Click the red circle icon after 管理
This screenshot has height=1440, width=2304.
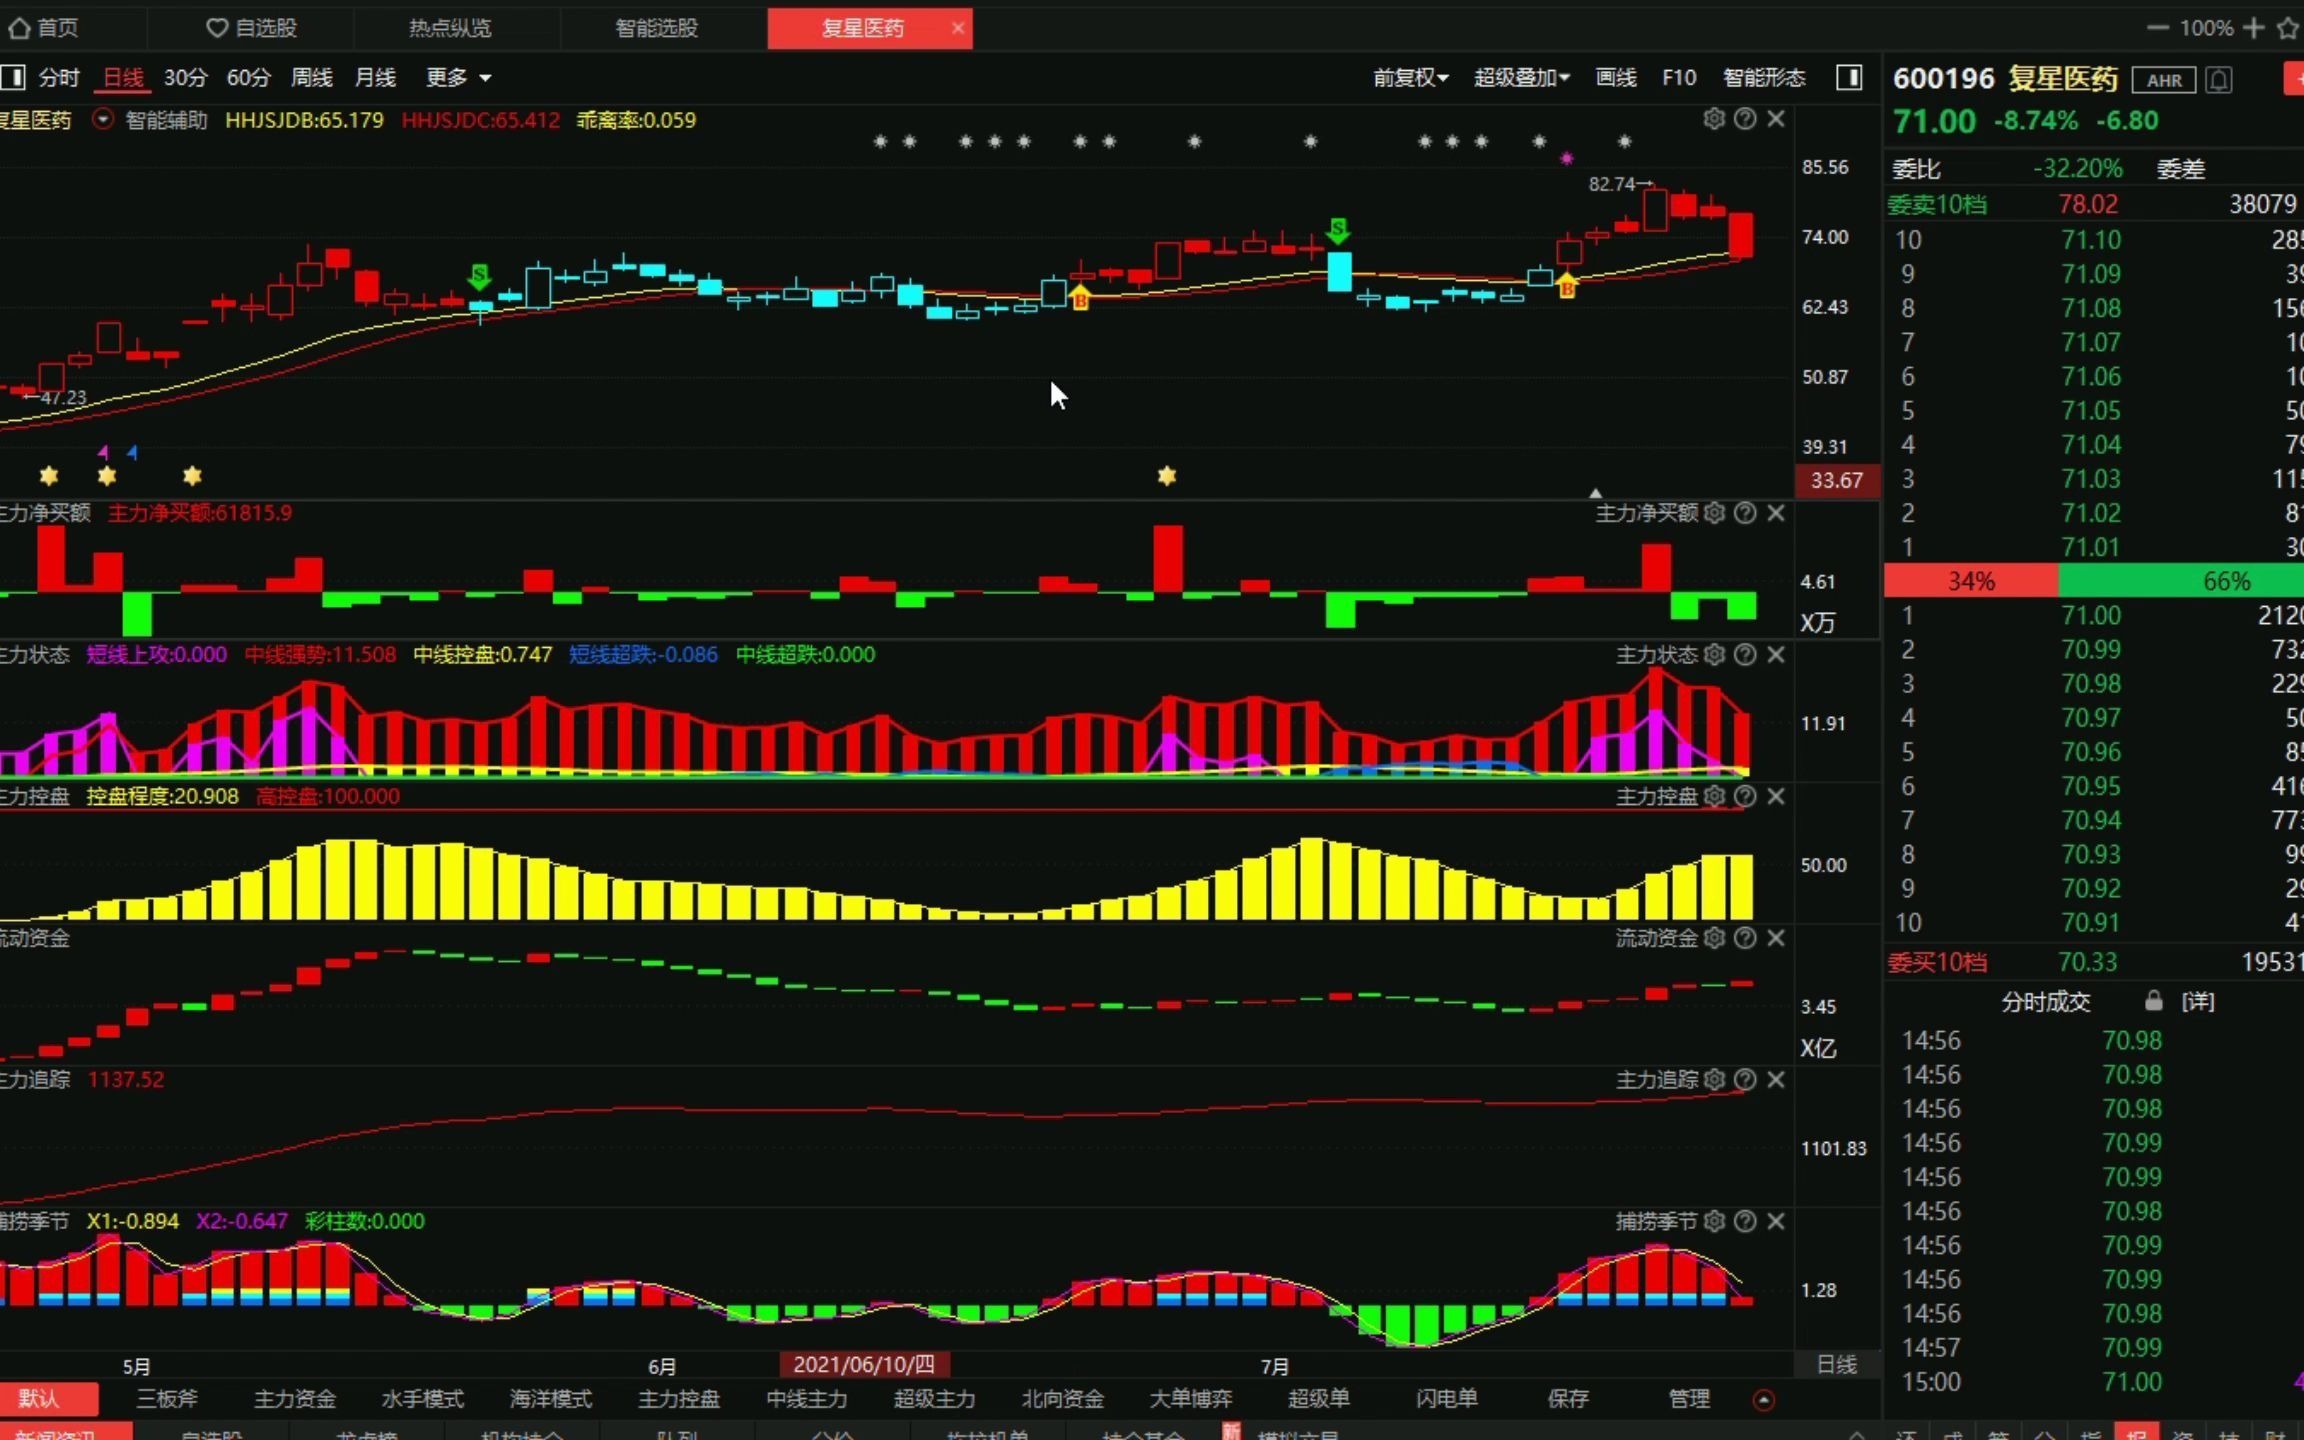click(x=1764, y=1400)
